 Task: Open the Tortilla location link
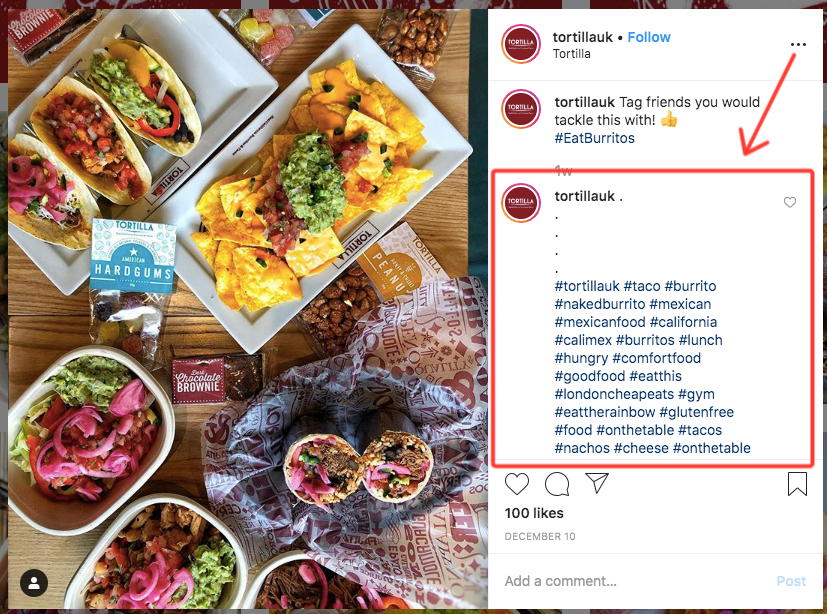tap(571, 54)
